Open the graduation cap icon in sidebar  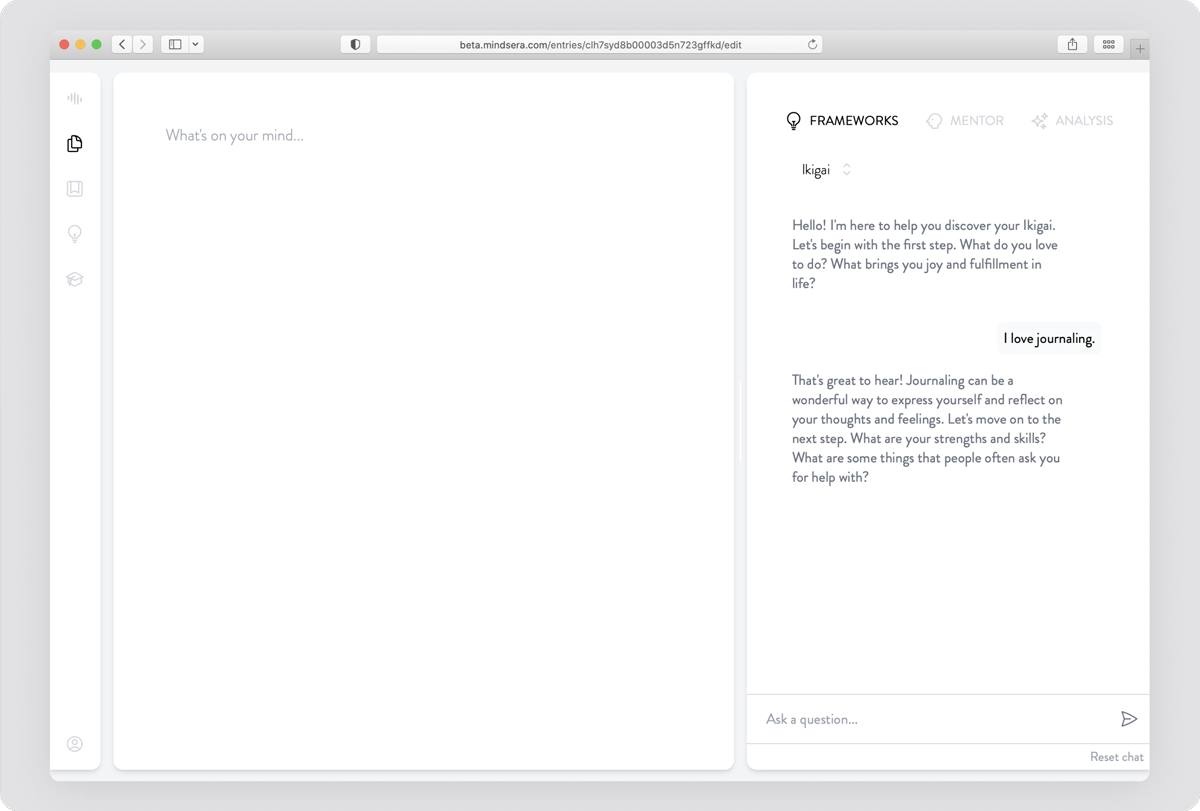[x=75, y=280]
